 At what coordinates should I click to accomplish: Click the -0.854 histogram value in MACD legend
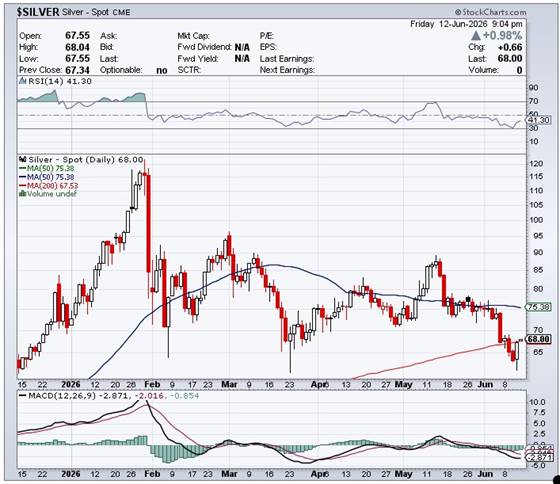coord(185,396)
